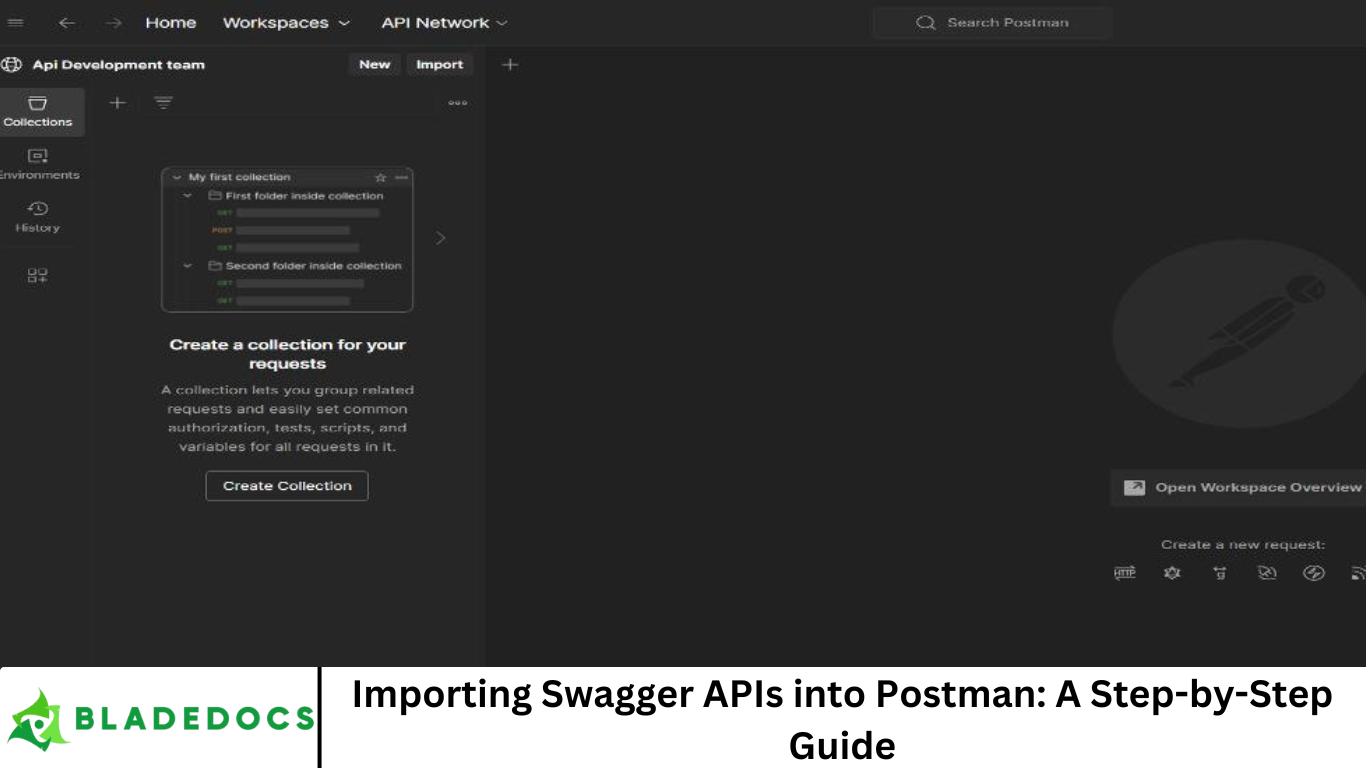Click the filter collections icon
1366x768 pixels.
click(x=163, y=102)
